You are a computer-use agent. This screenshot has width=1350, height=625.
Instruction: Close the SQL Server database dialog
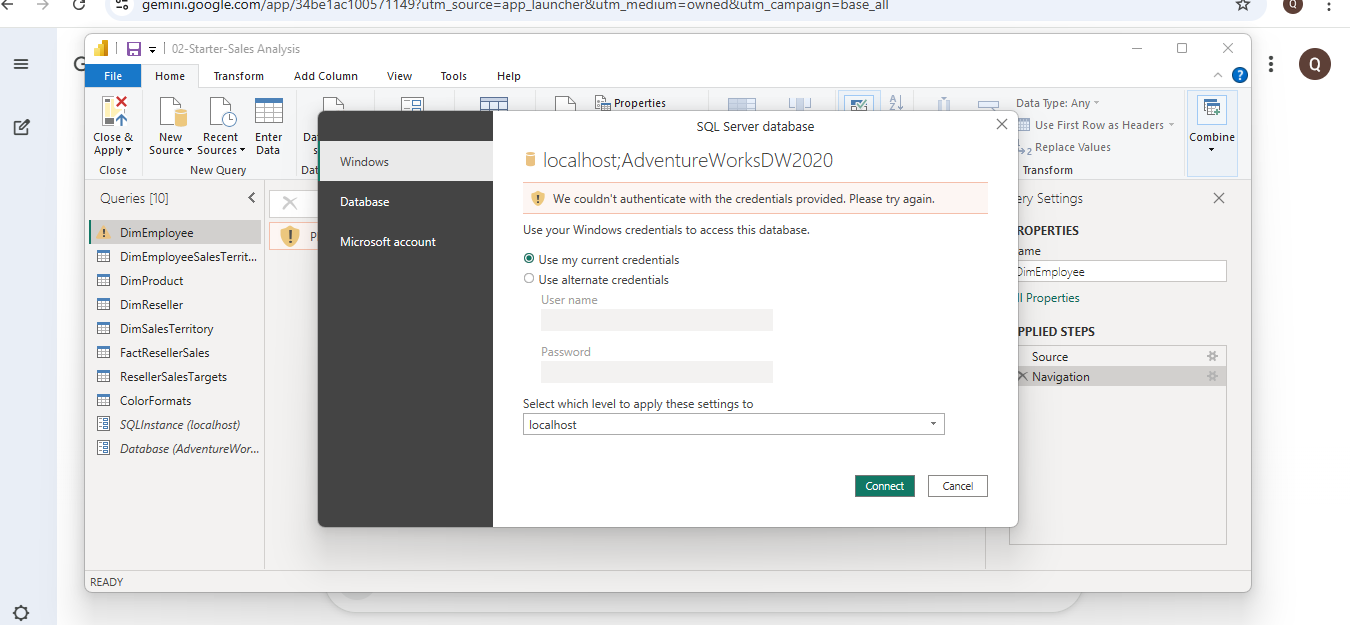1002,125
